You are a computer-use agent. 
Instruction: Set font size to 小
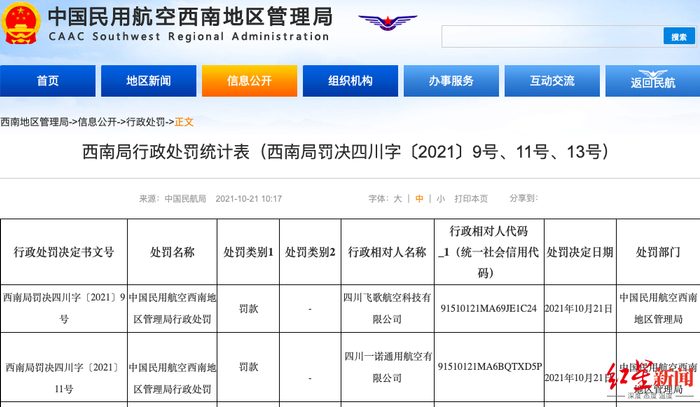[x=441, y=199]
